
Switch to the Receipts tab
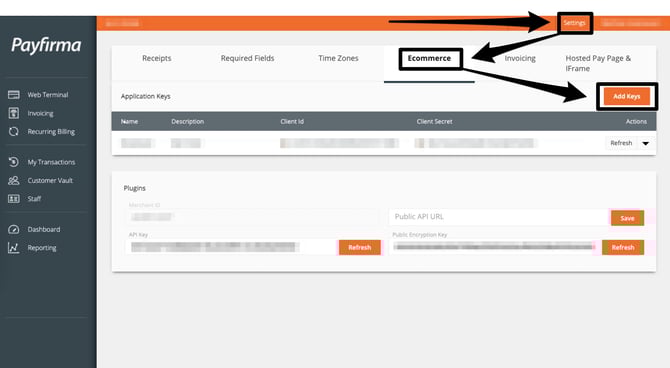pos(157,58)
